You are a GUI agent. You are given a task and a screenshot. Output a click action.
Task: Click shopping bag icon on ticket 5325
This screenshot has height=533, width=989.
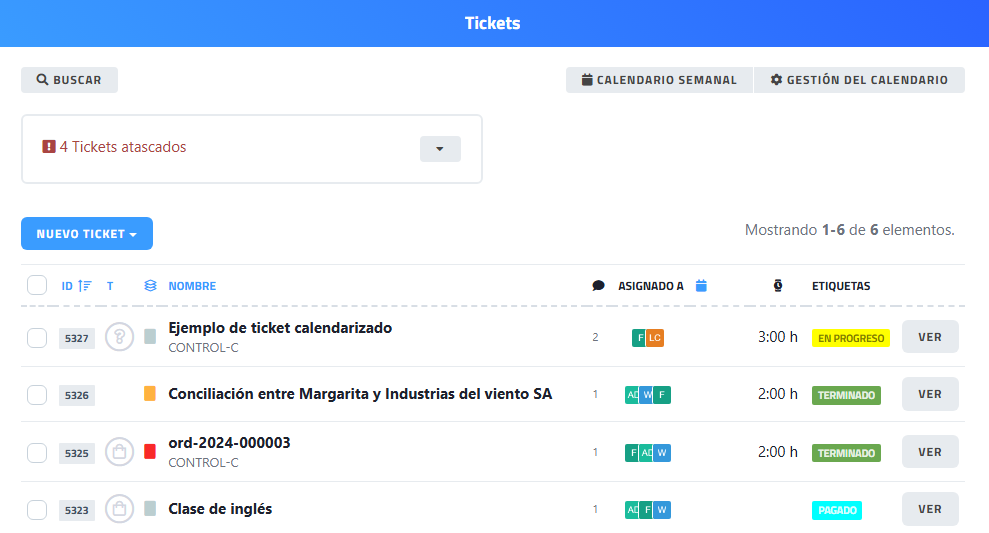click(119, 452)
